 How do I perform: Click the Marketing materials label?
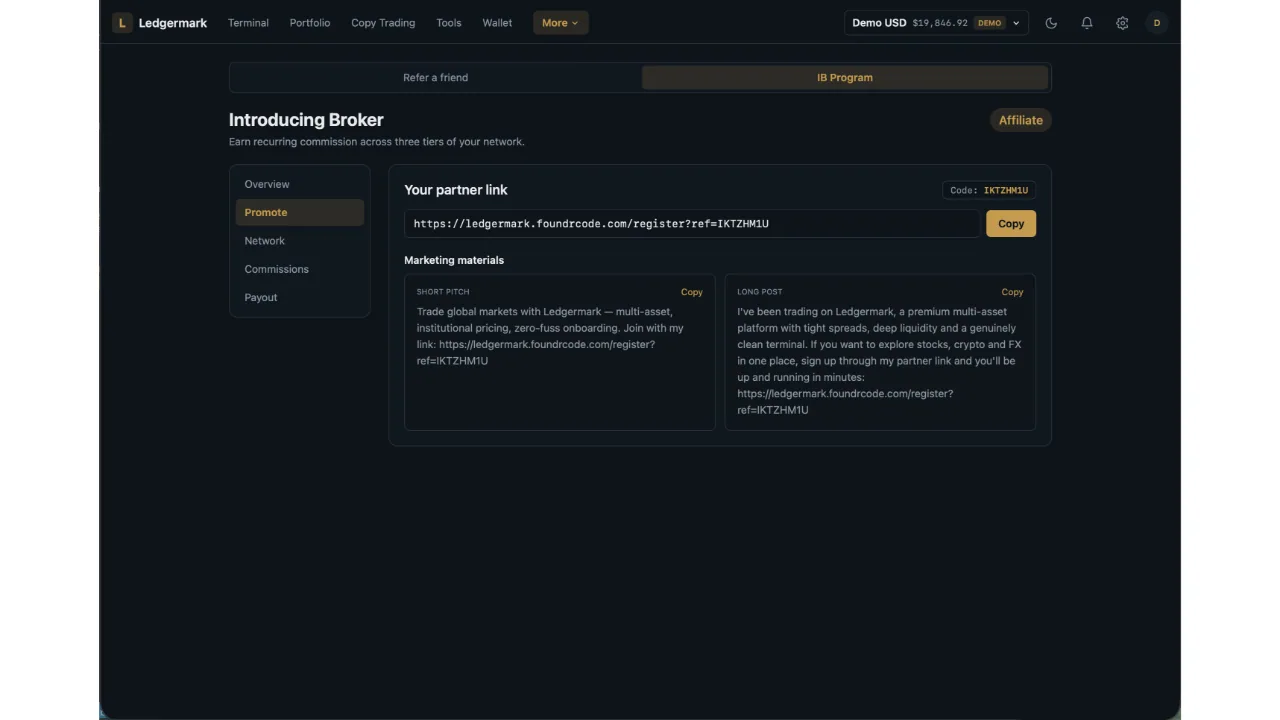[x=454, y=260]
